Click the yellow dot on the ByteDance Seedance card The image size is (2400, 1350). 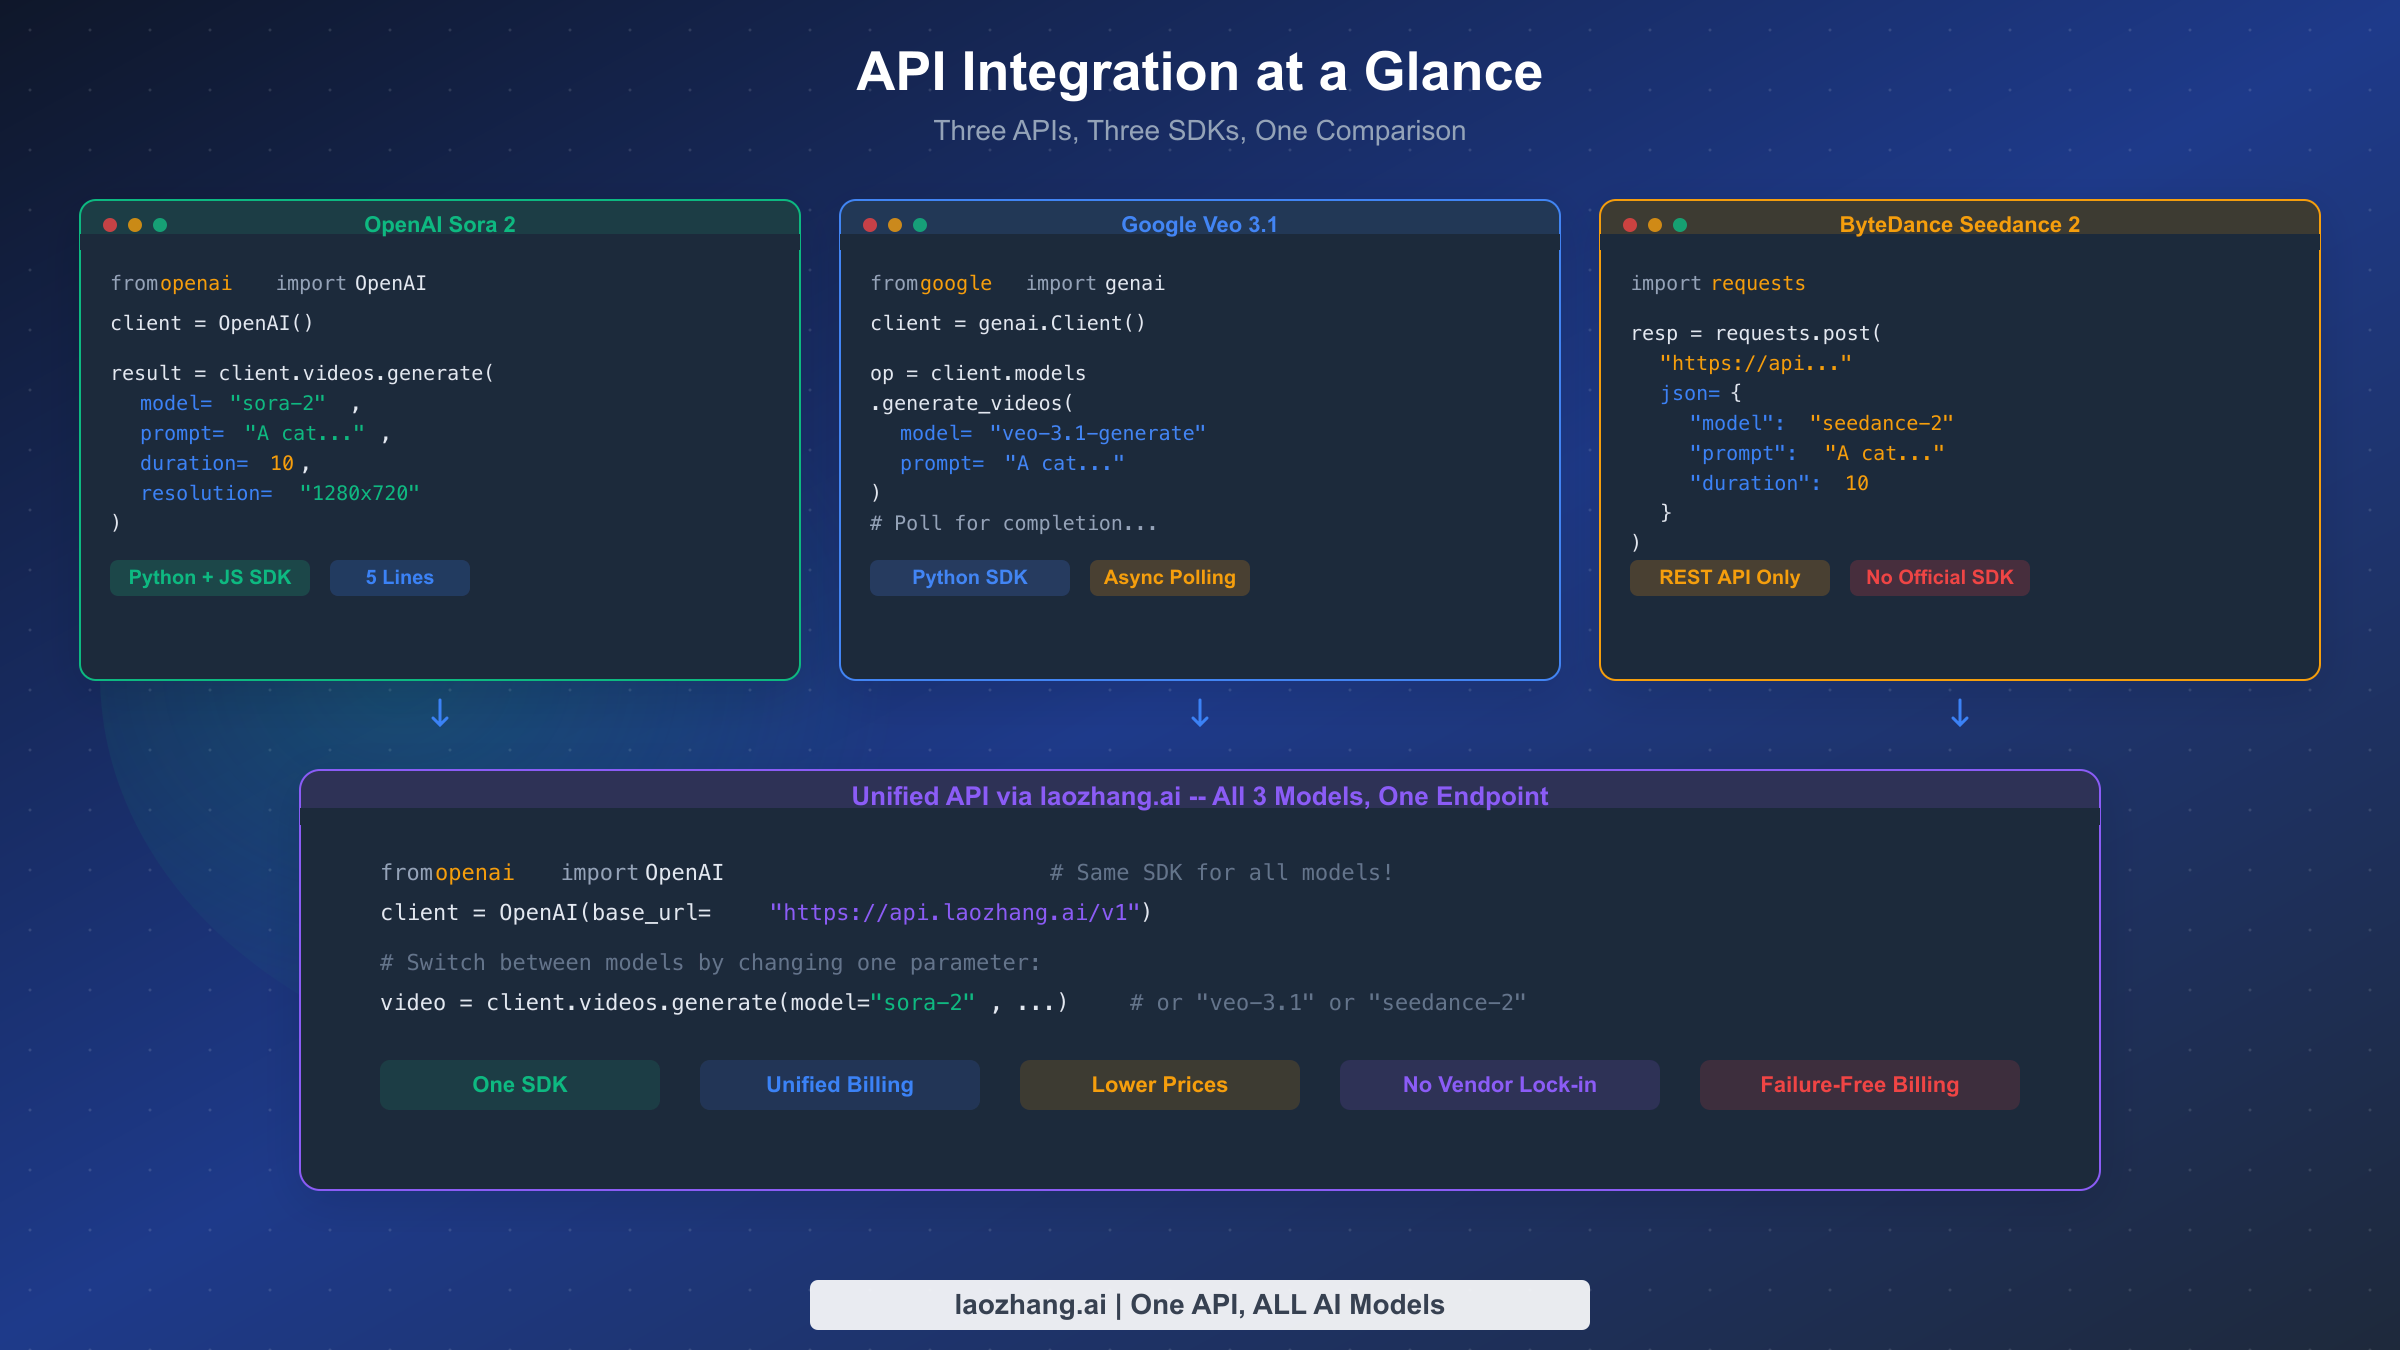point(1655,225)
